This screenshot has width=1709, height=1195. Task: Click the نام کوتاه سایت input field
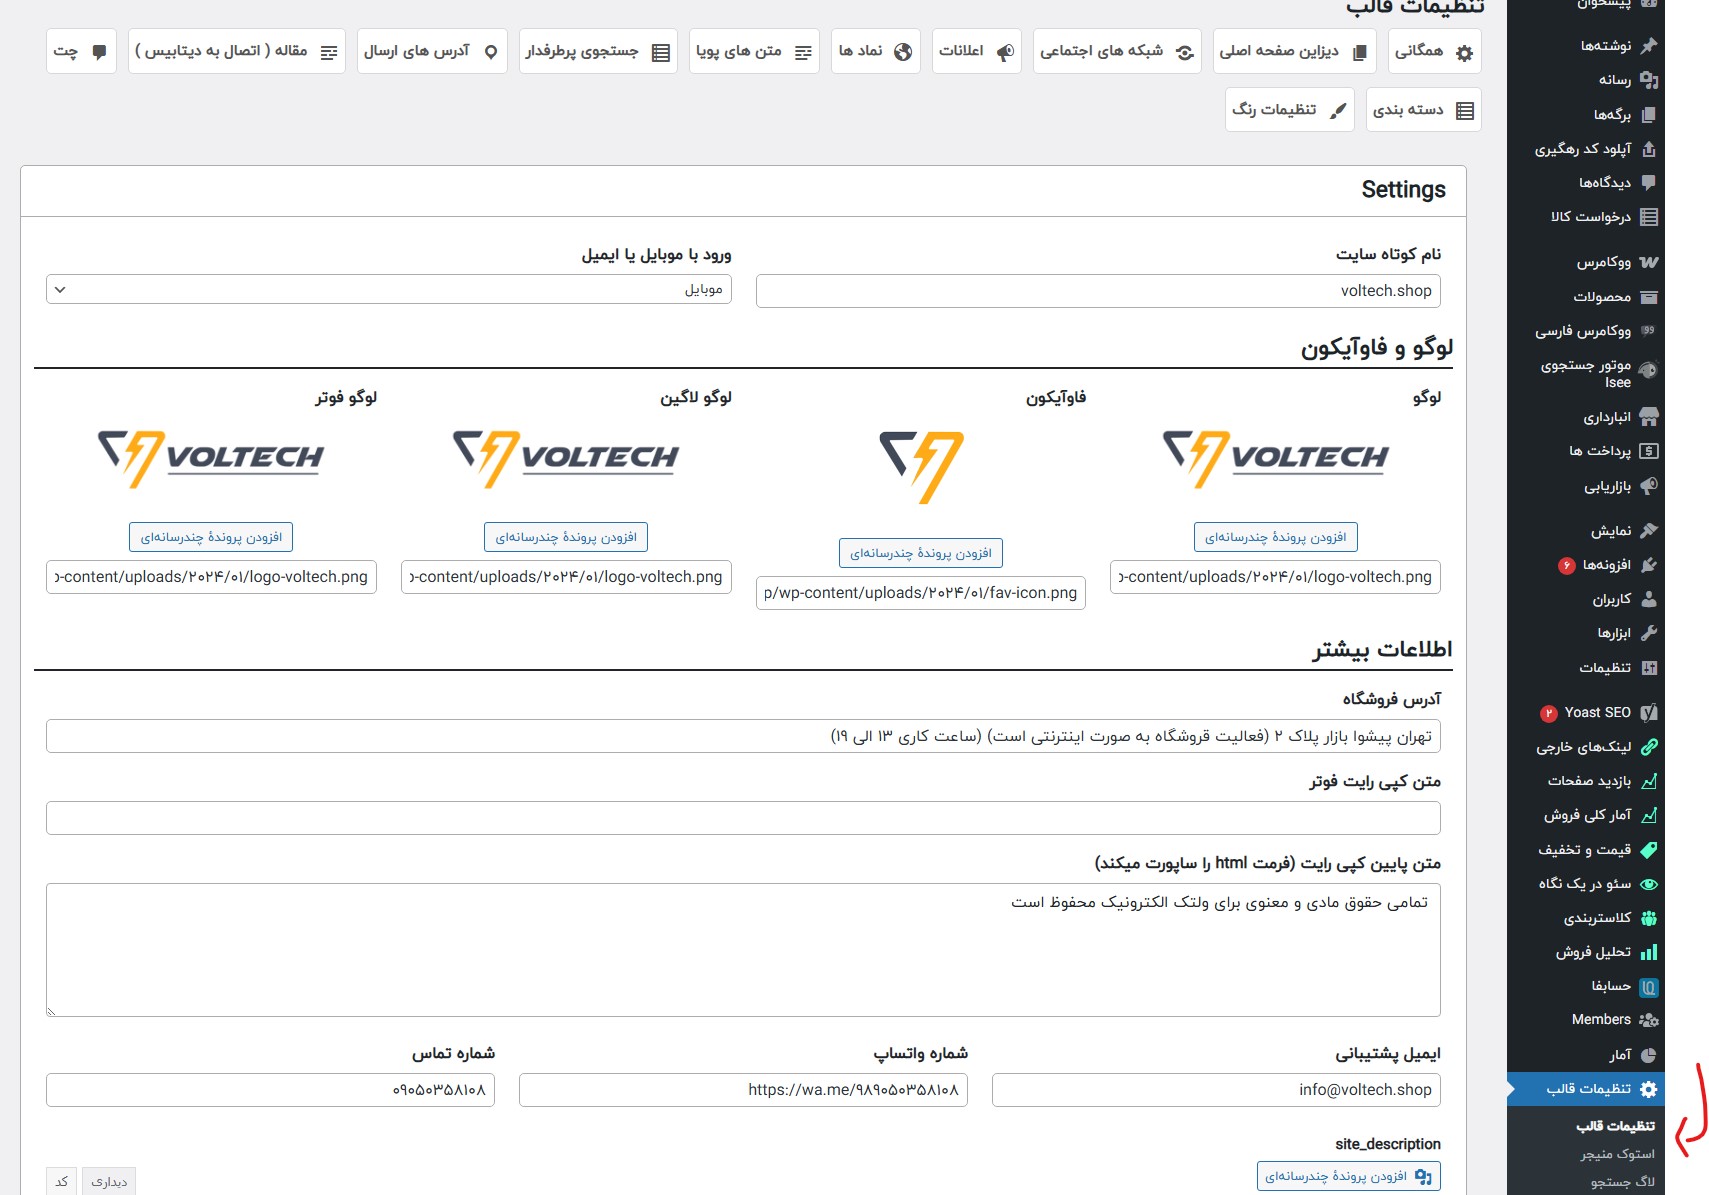click(1098, 291)
